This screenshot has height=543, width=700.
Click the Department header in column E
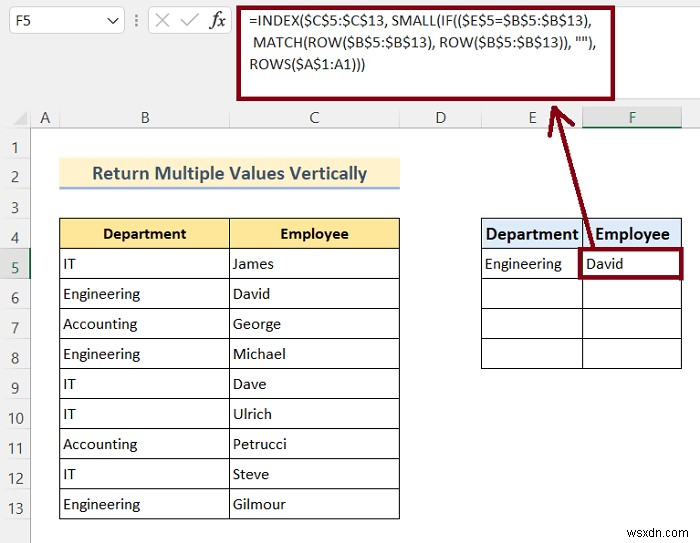click(x=532, y=234)
